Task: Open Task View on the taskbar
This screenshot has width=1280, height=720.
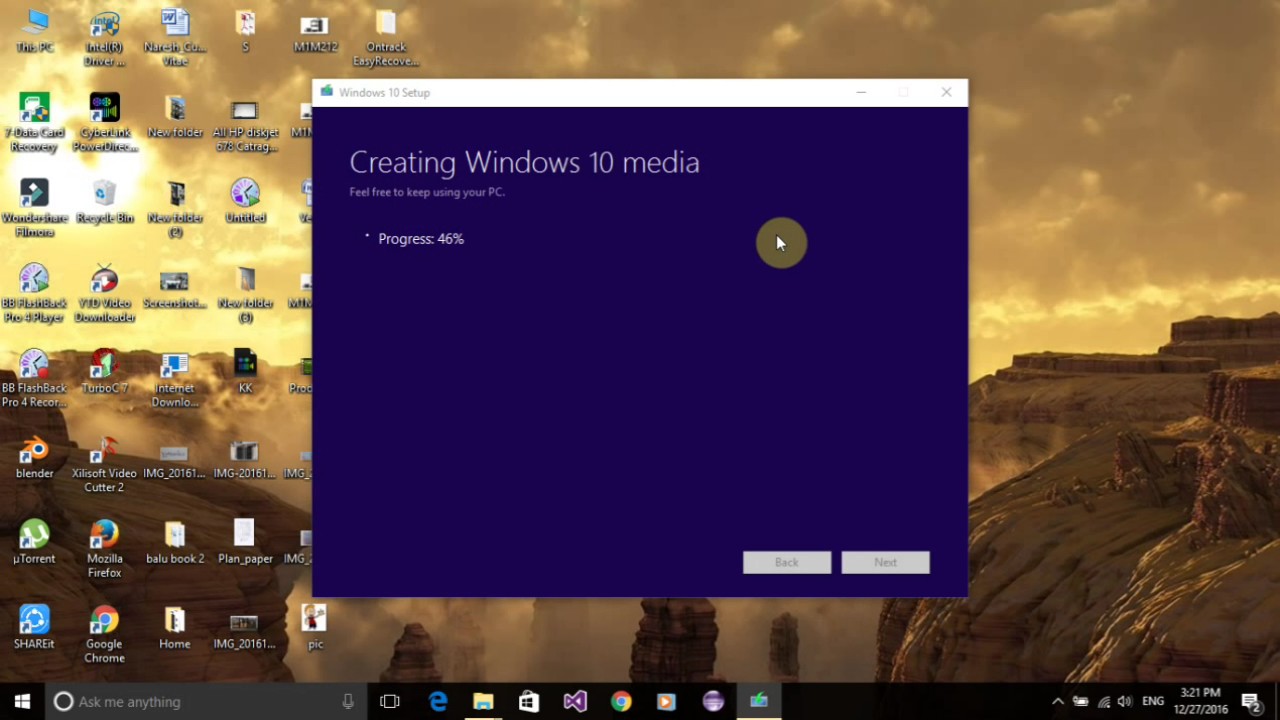Action: [x=390, y=701]
